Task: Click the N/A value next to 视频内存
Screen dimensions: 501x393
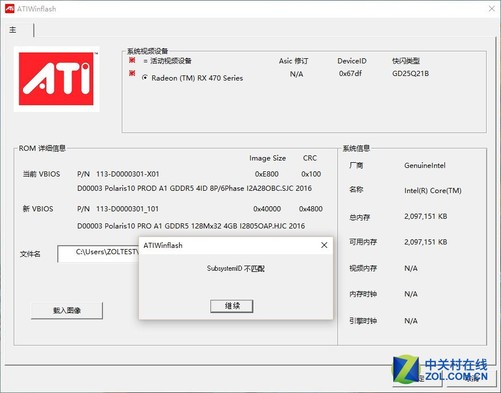Action: click(411, 268)
